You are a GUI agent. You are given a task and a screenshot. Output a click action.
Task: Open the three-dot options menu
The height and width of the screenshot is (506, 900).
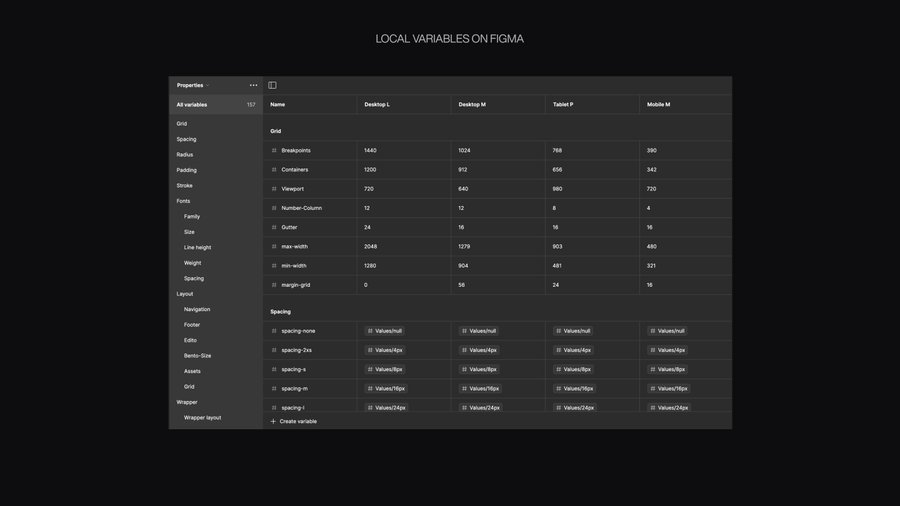pyautogui.click(x=253, y=85)
